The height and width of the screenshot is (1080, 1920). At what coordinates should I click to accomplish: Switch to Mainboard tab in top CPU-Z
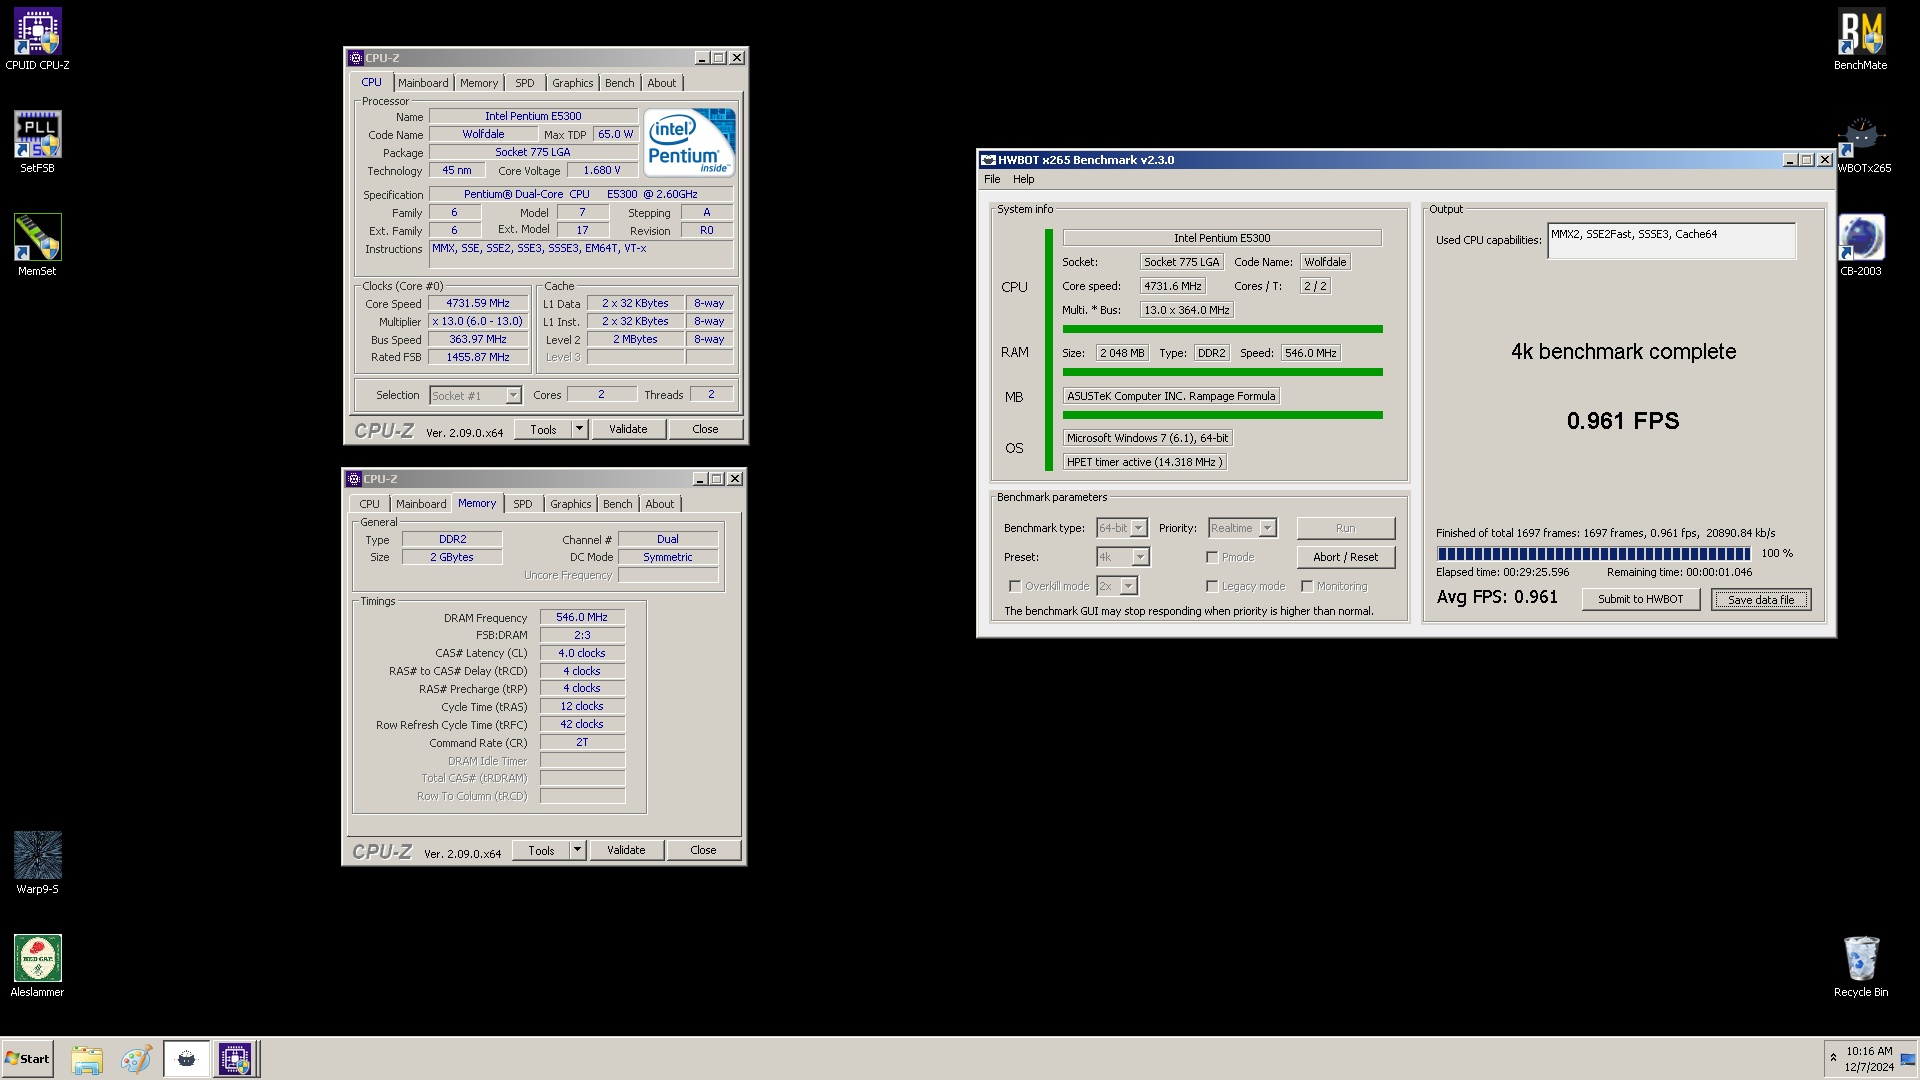click(x=423, y=83)
